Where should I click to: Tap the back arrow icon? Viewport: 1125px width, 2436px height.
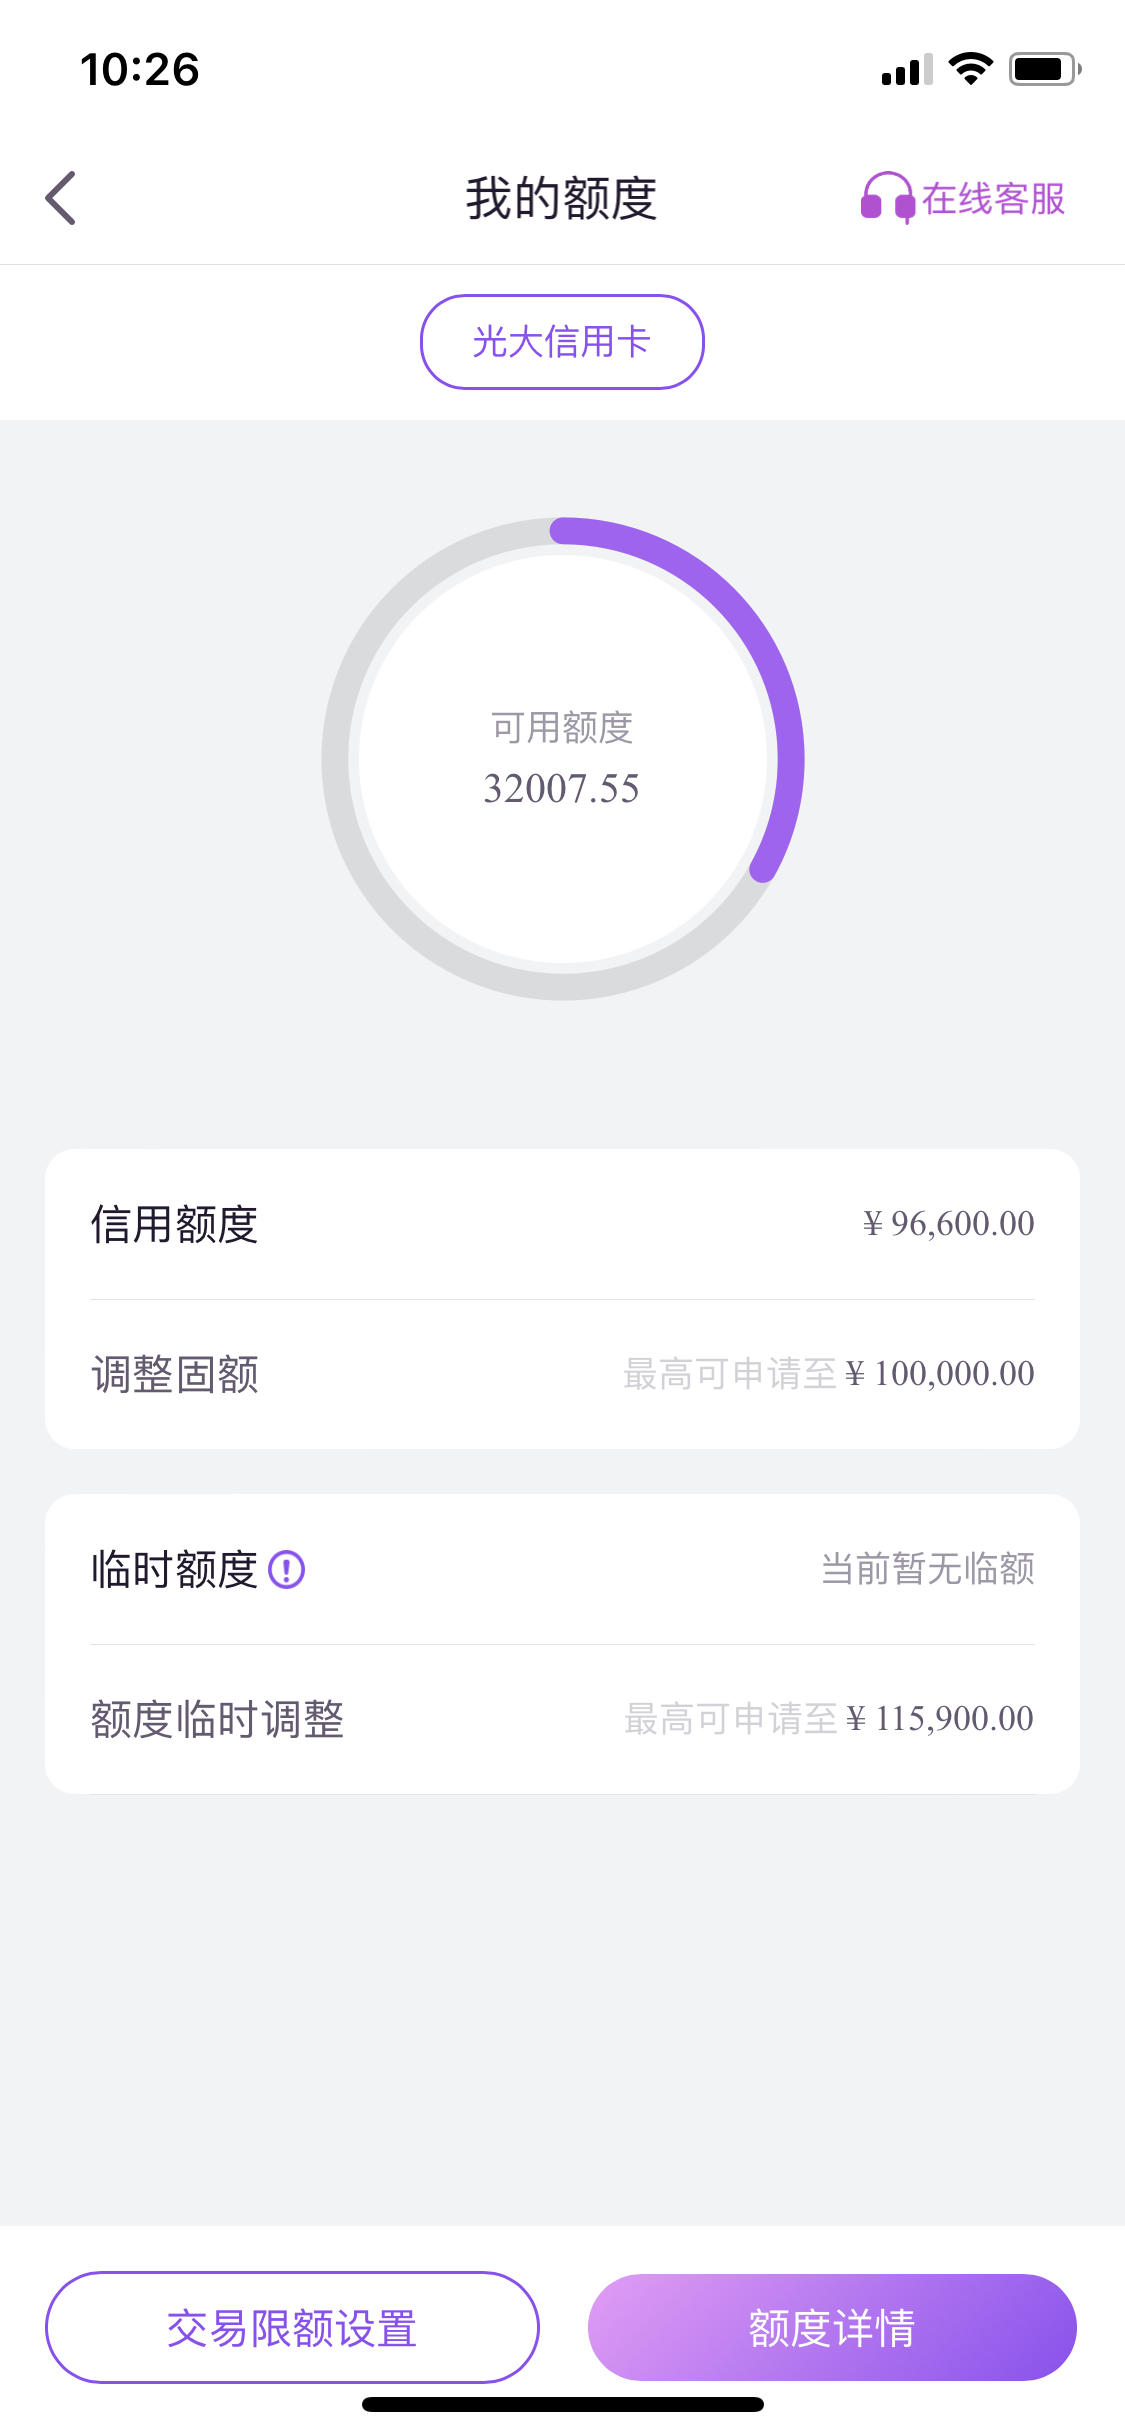point(61,198)
